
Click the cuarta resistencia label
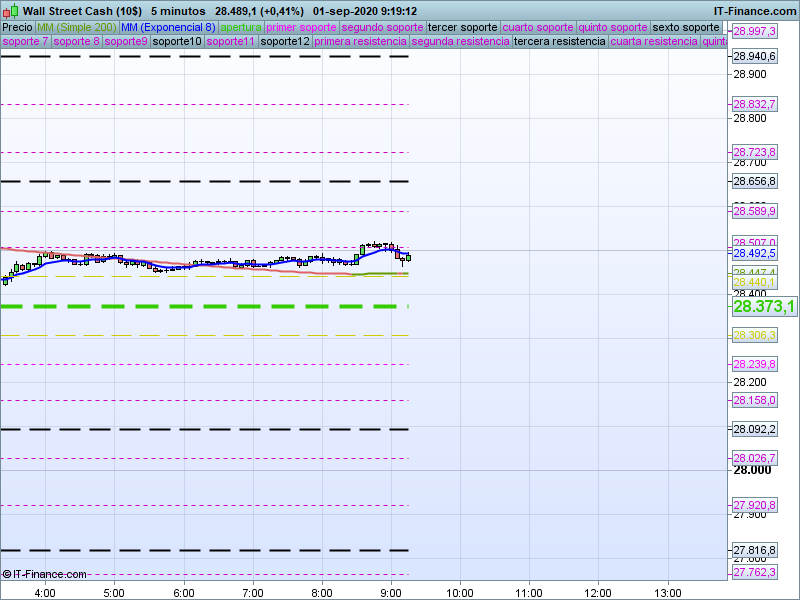tap(654, 42)
